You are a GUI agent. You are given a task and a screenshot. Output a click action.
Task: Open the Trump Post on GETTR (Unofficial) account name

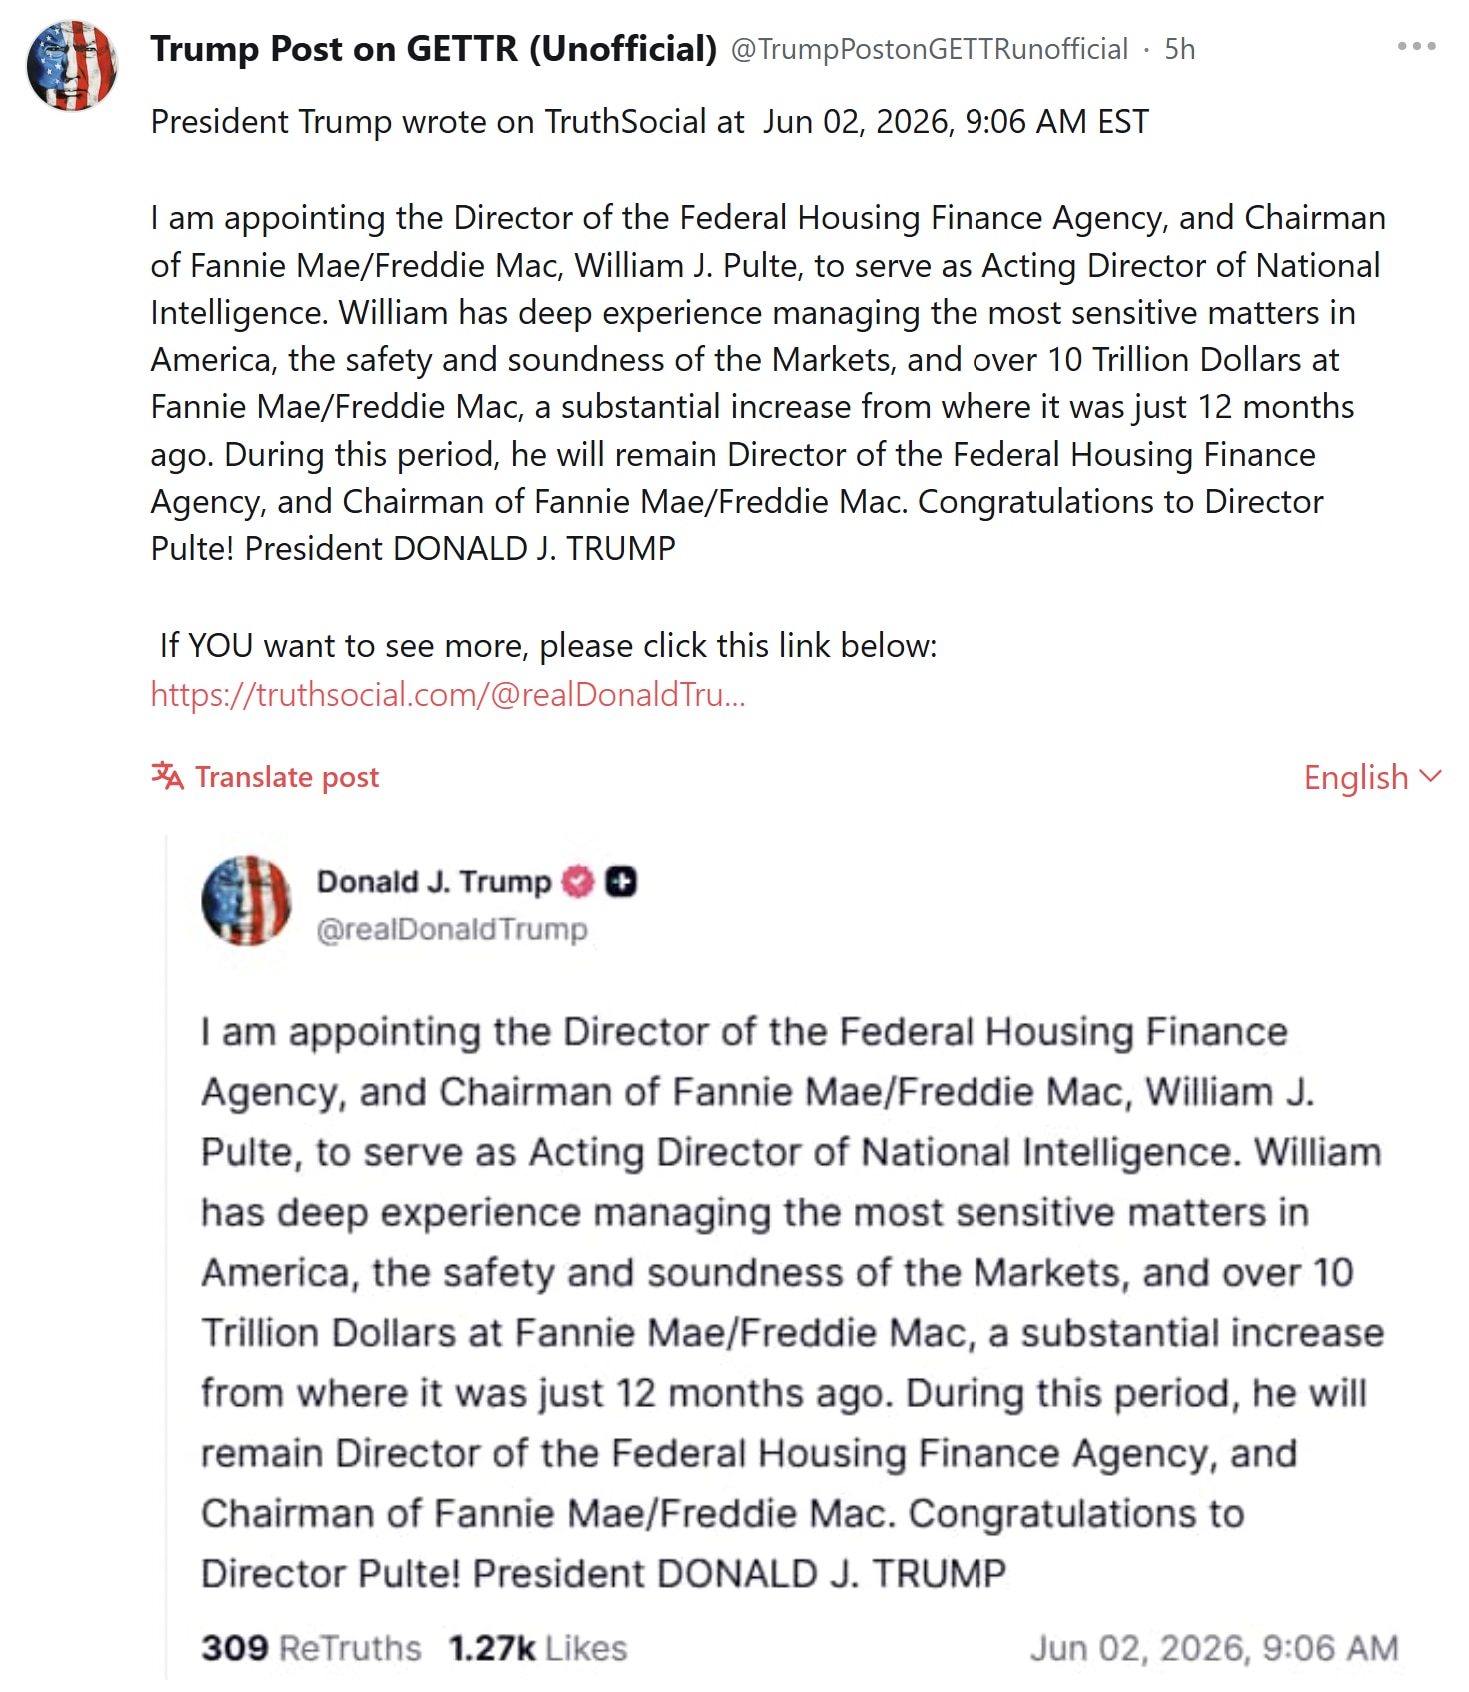434,48
